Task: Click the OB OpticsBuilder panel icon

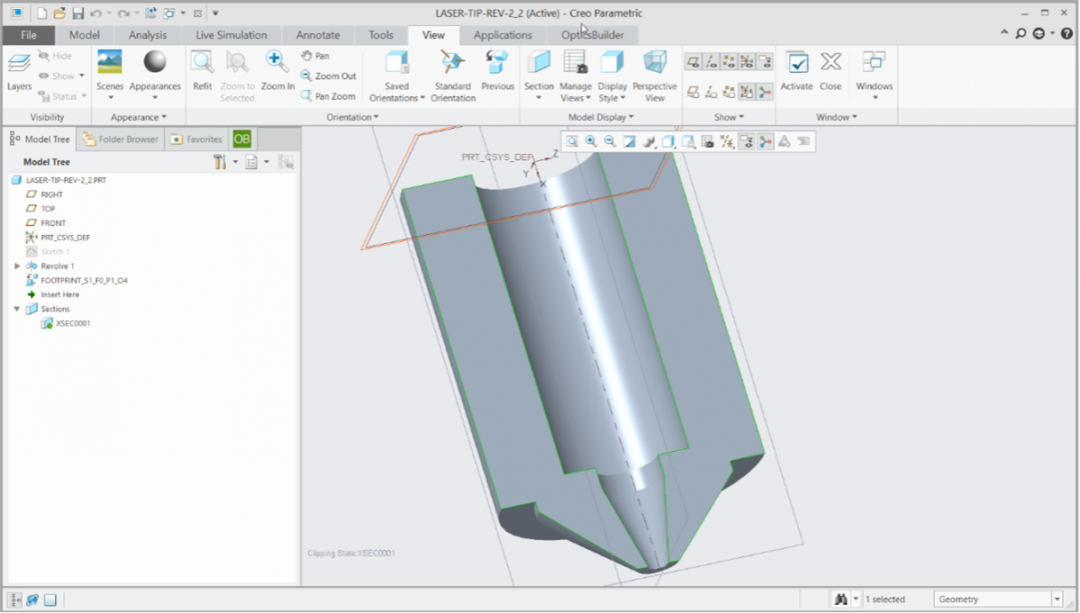Action: [x=242, y=139]
